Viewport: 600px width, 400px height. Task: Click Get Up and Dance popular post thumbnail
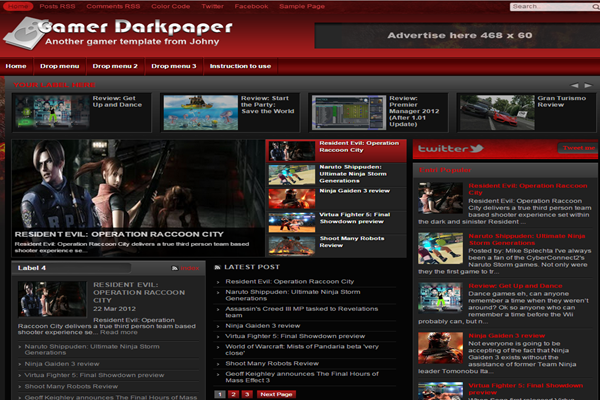pyautogui.click(x=440, y=298)
